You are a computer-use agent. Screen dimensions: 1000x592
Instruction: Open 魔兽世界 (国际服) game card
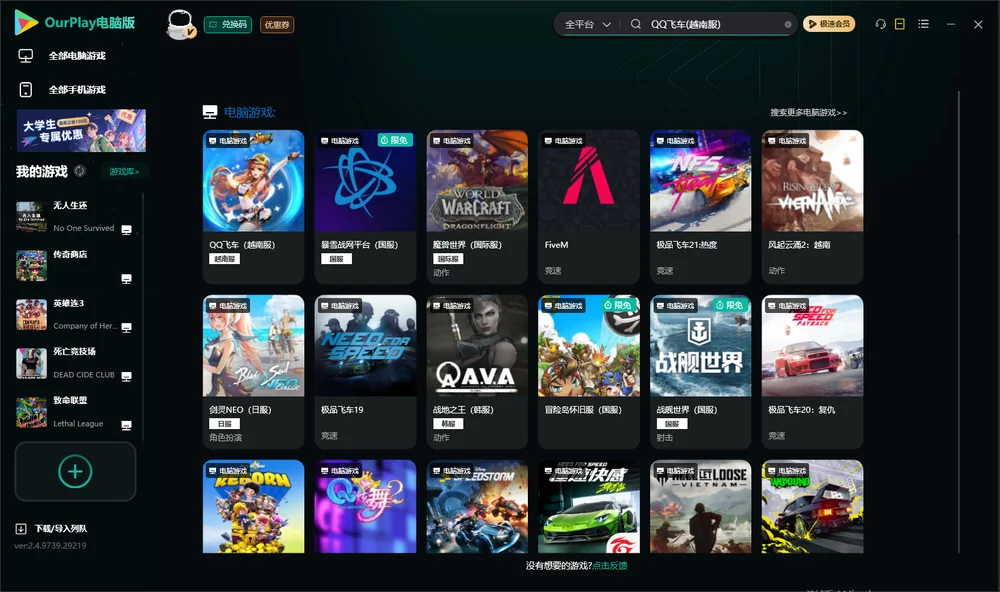tap(477, 207)
